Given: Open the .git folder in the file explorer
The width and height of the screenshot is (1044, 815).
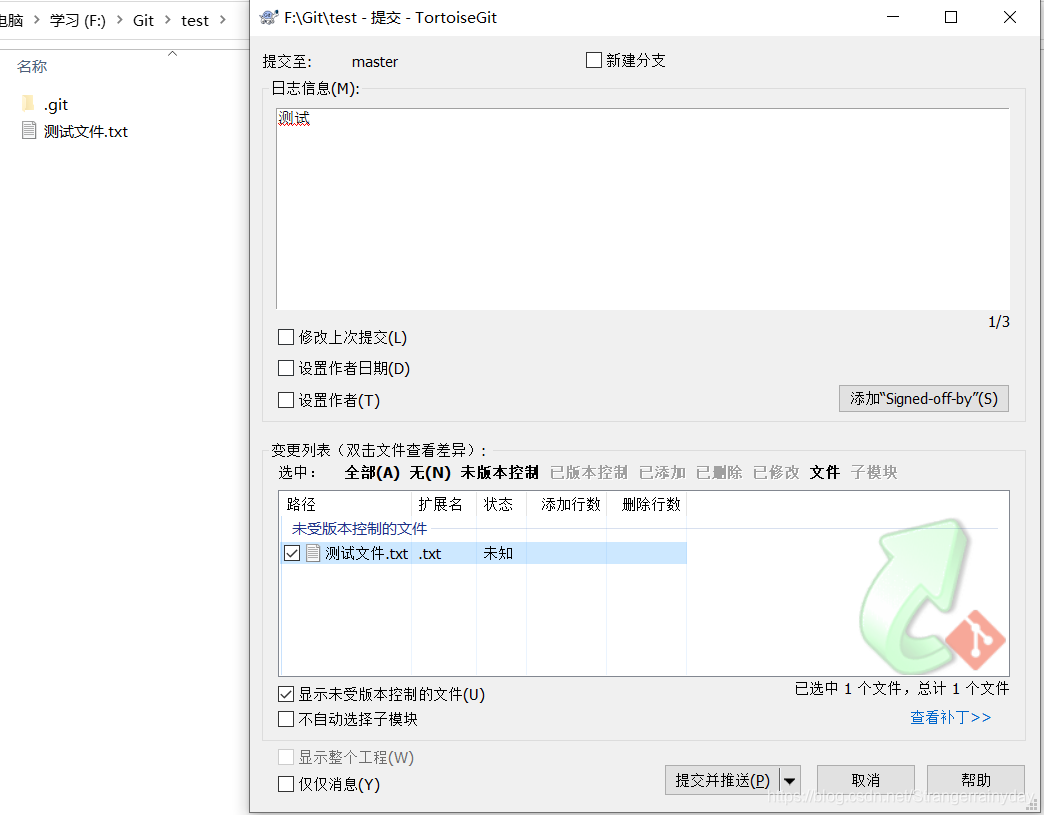Looking at the screenshot, I should 56,103.
